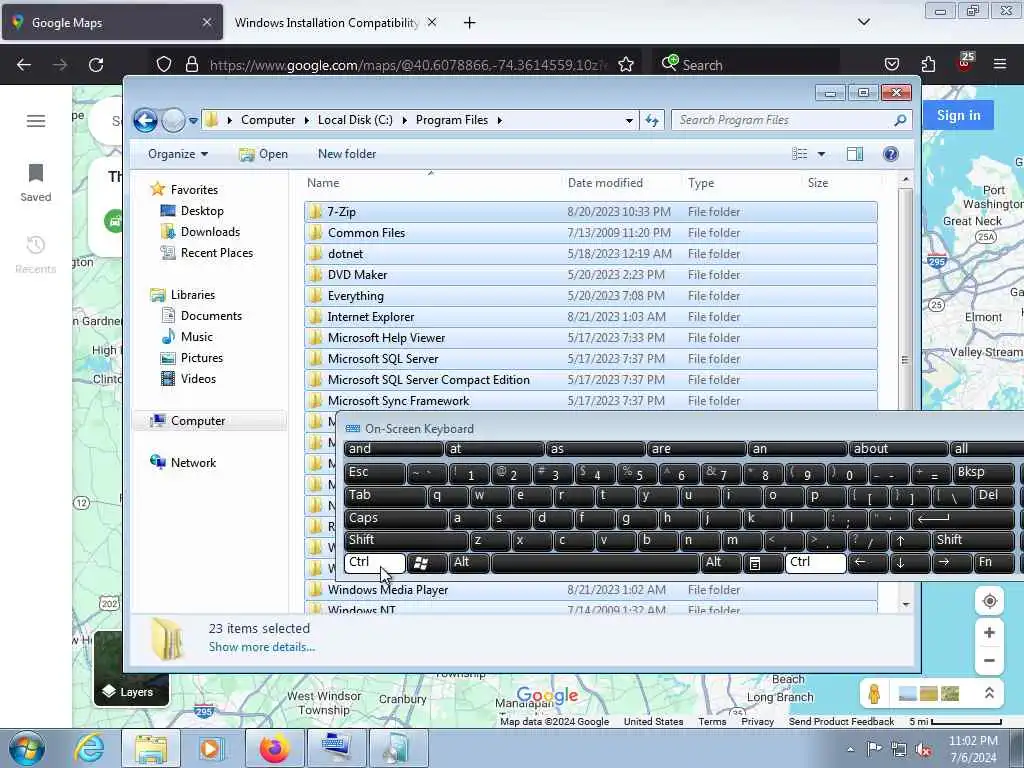Expand the arrow after Program Files in breadcrumb
The width and height of the screenshot is (1024, 768).
pos(500,120)
